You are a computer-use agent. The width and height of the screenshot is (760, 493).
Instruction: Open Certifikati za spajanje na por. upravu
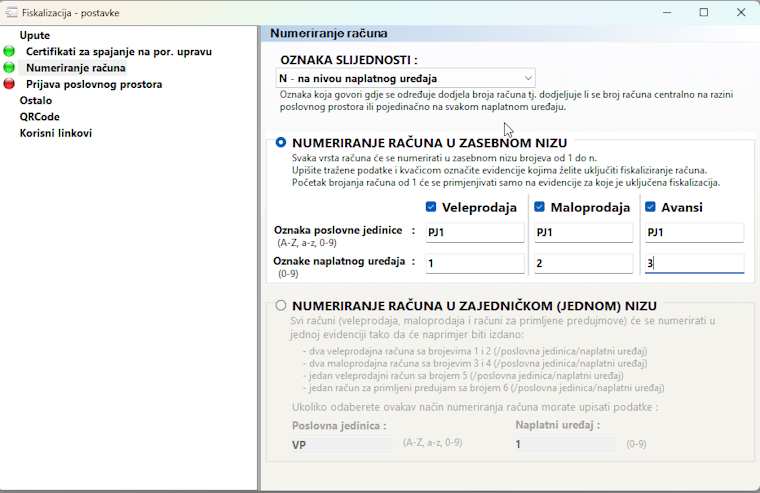tap(119, 51)
